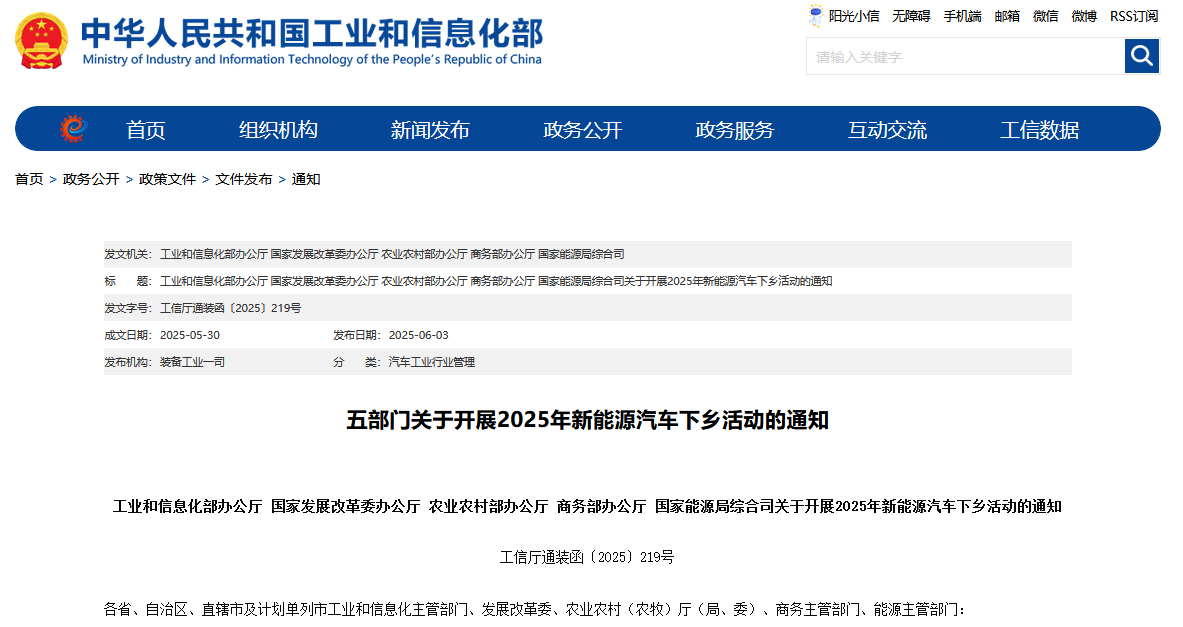This screenshot has width=1183, height=627.
Task: Open the 组织机构 navigation menu
Action: click(278, 130)
